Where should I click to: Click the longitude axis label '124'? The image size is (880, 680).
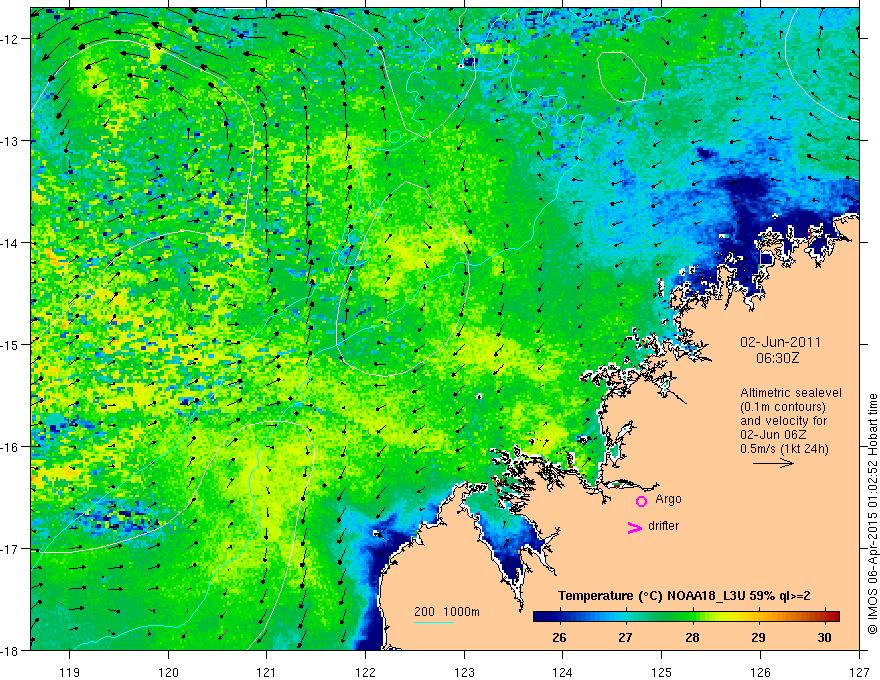click(x=563, y=672)
